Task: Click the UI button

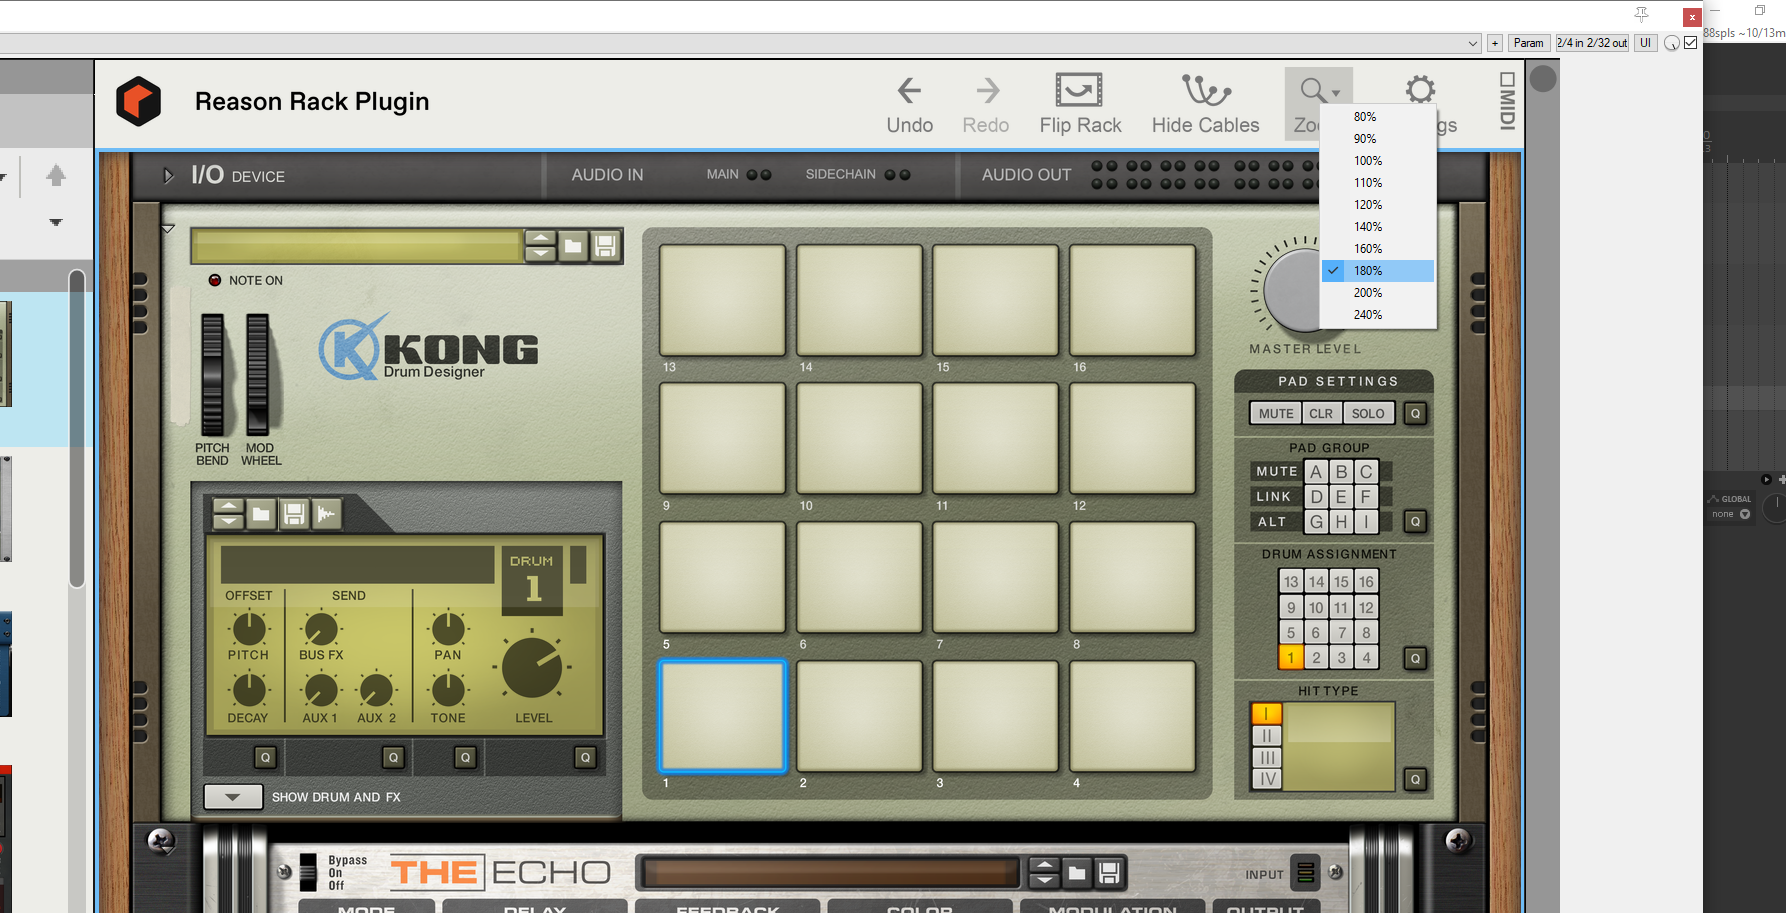Action: pos(1645,43)
